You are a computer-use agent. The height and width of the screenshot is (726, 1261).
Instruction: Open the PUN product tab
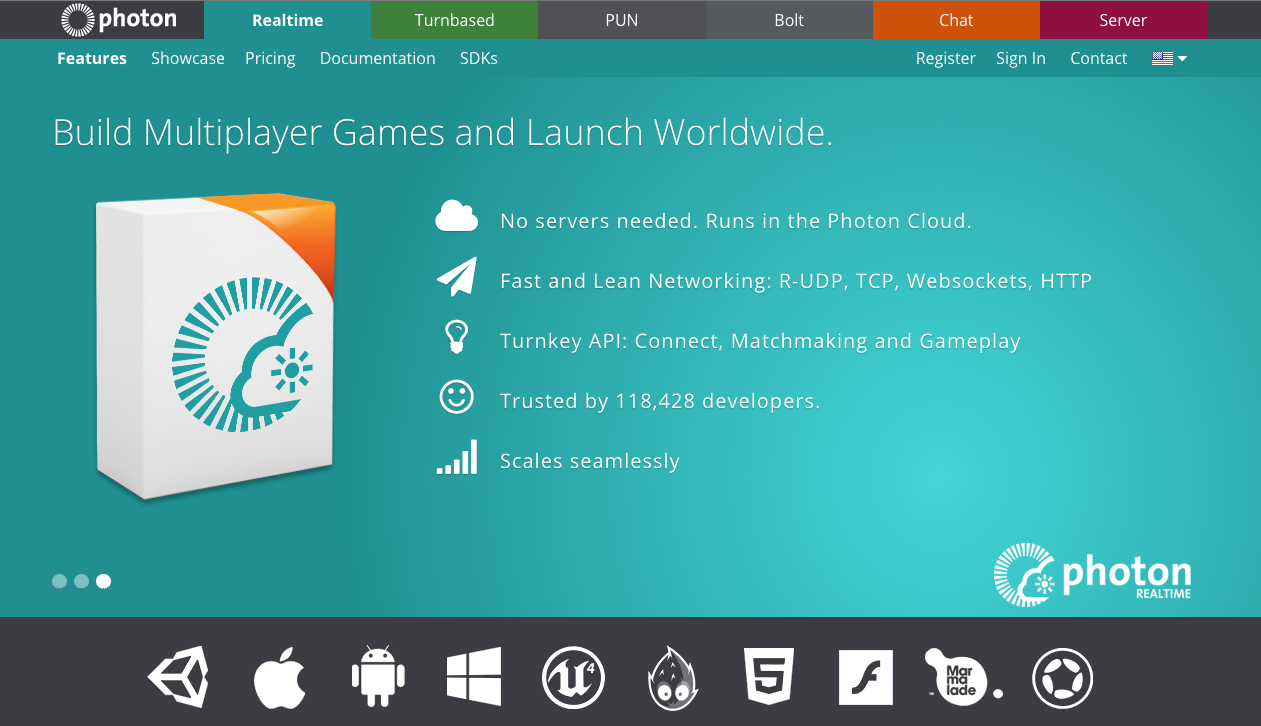click(x=622, y=20)
